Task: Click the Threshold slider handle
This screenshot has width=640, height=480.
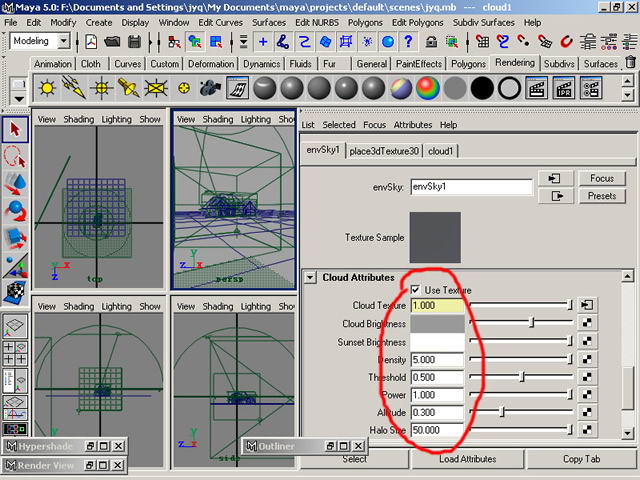Action: point(522,376)
